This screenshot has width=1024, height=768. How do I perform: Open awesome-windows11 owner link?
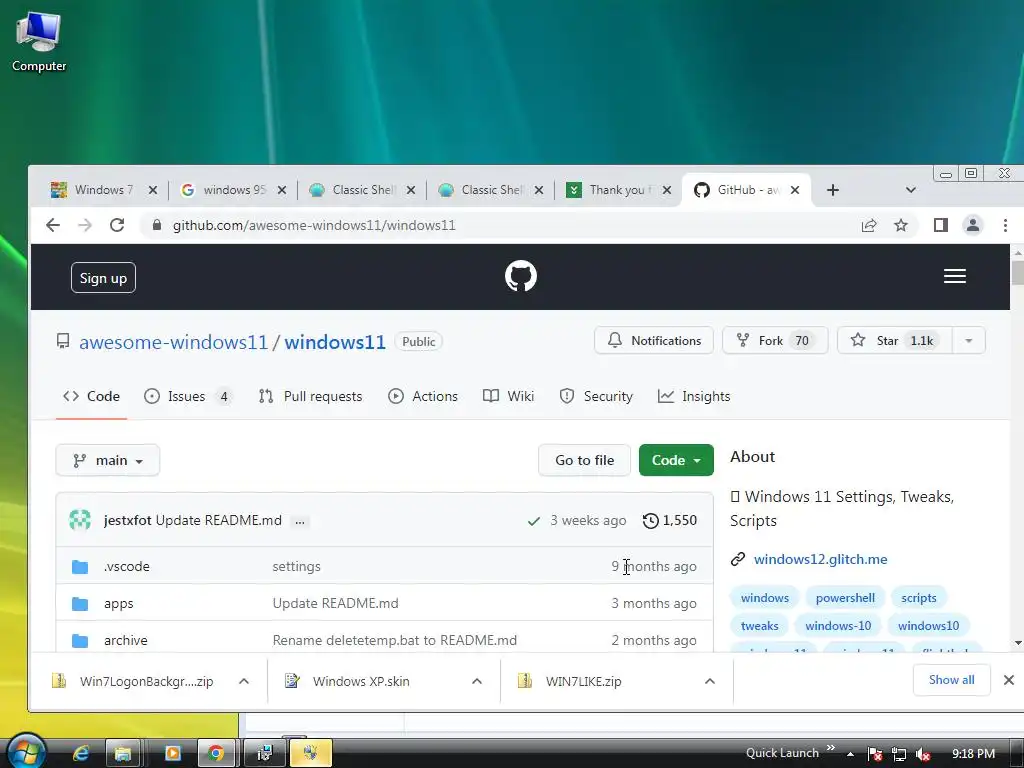[173, 342]
